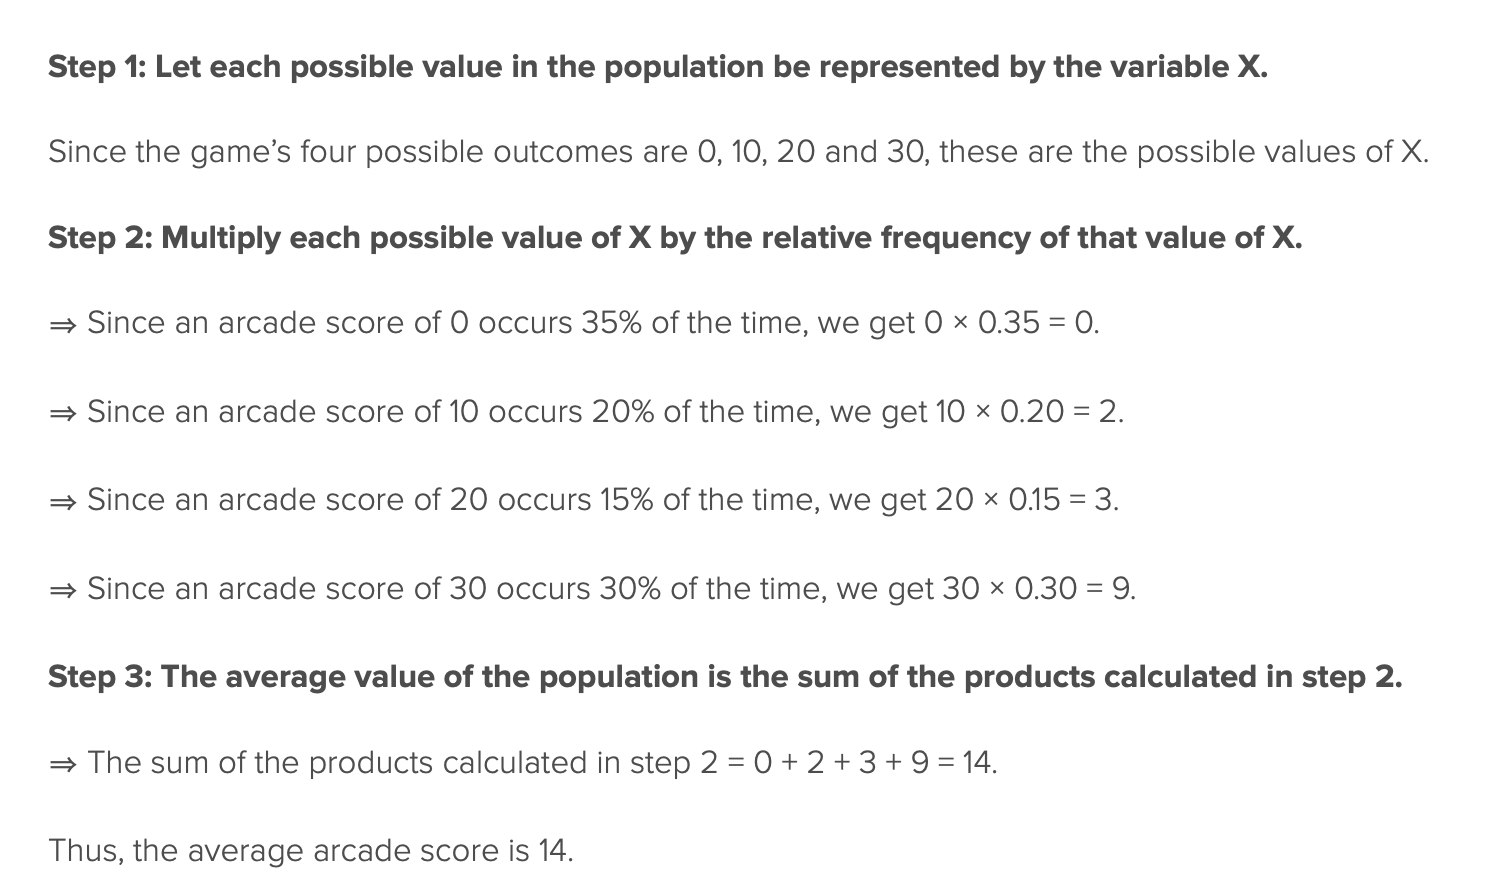The height and width of the screenshot is (894, 1512).
Task: Click the "35%" value in the first bullet
Action: (x=611, y=323)
